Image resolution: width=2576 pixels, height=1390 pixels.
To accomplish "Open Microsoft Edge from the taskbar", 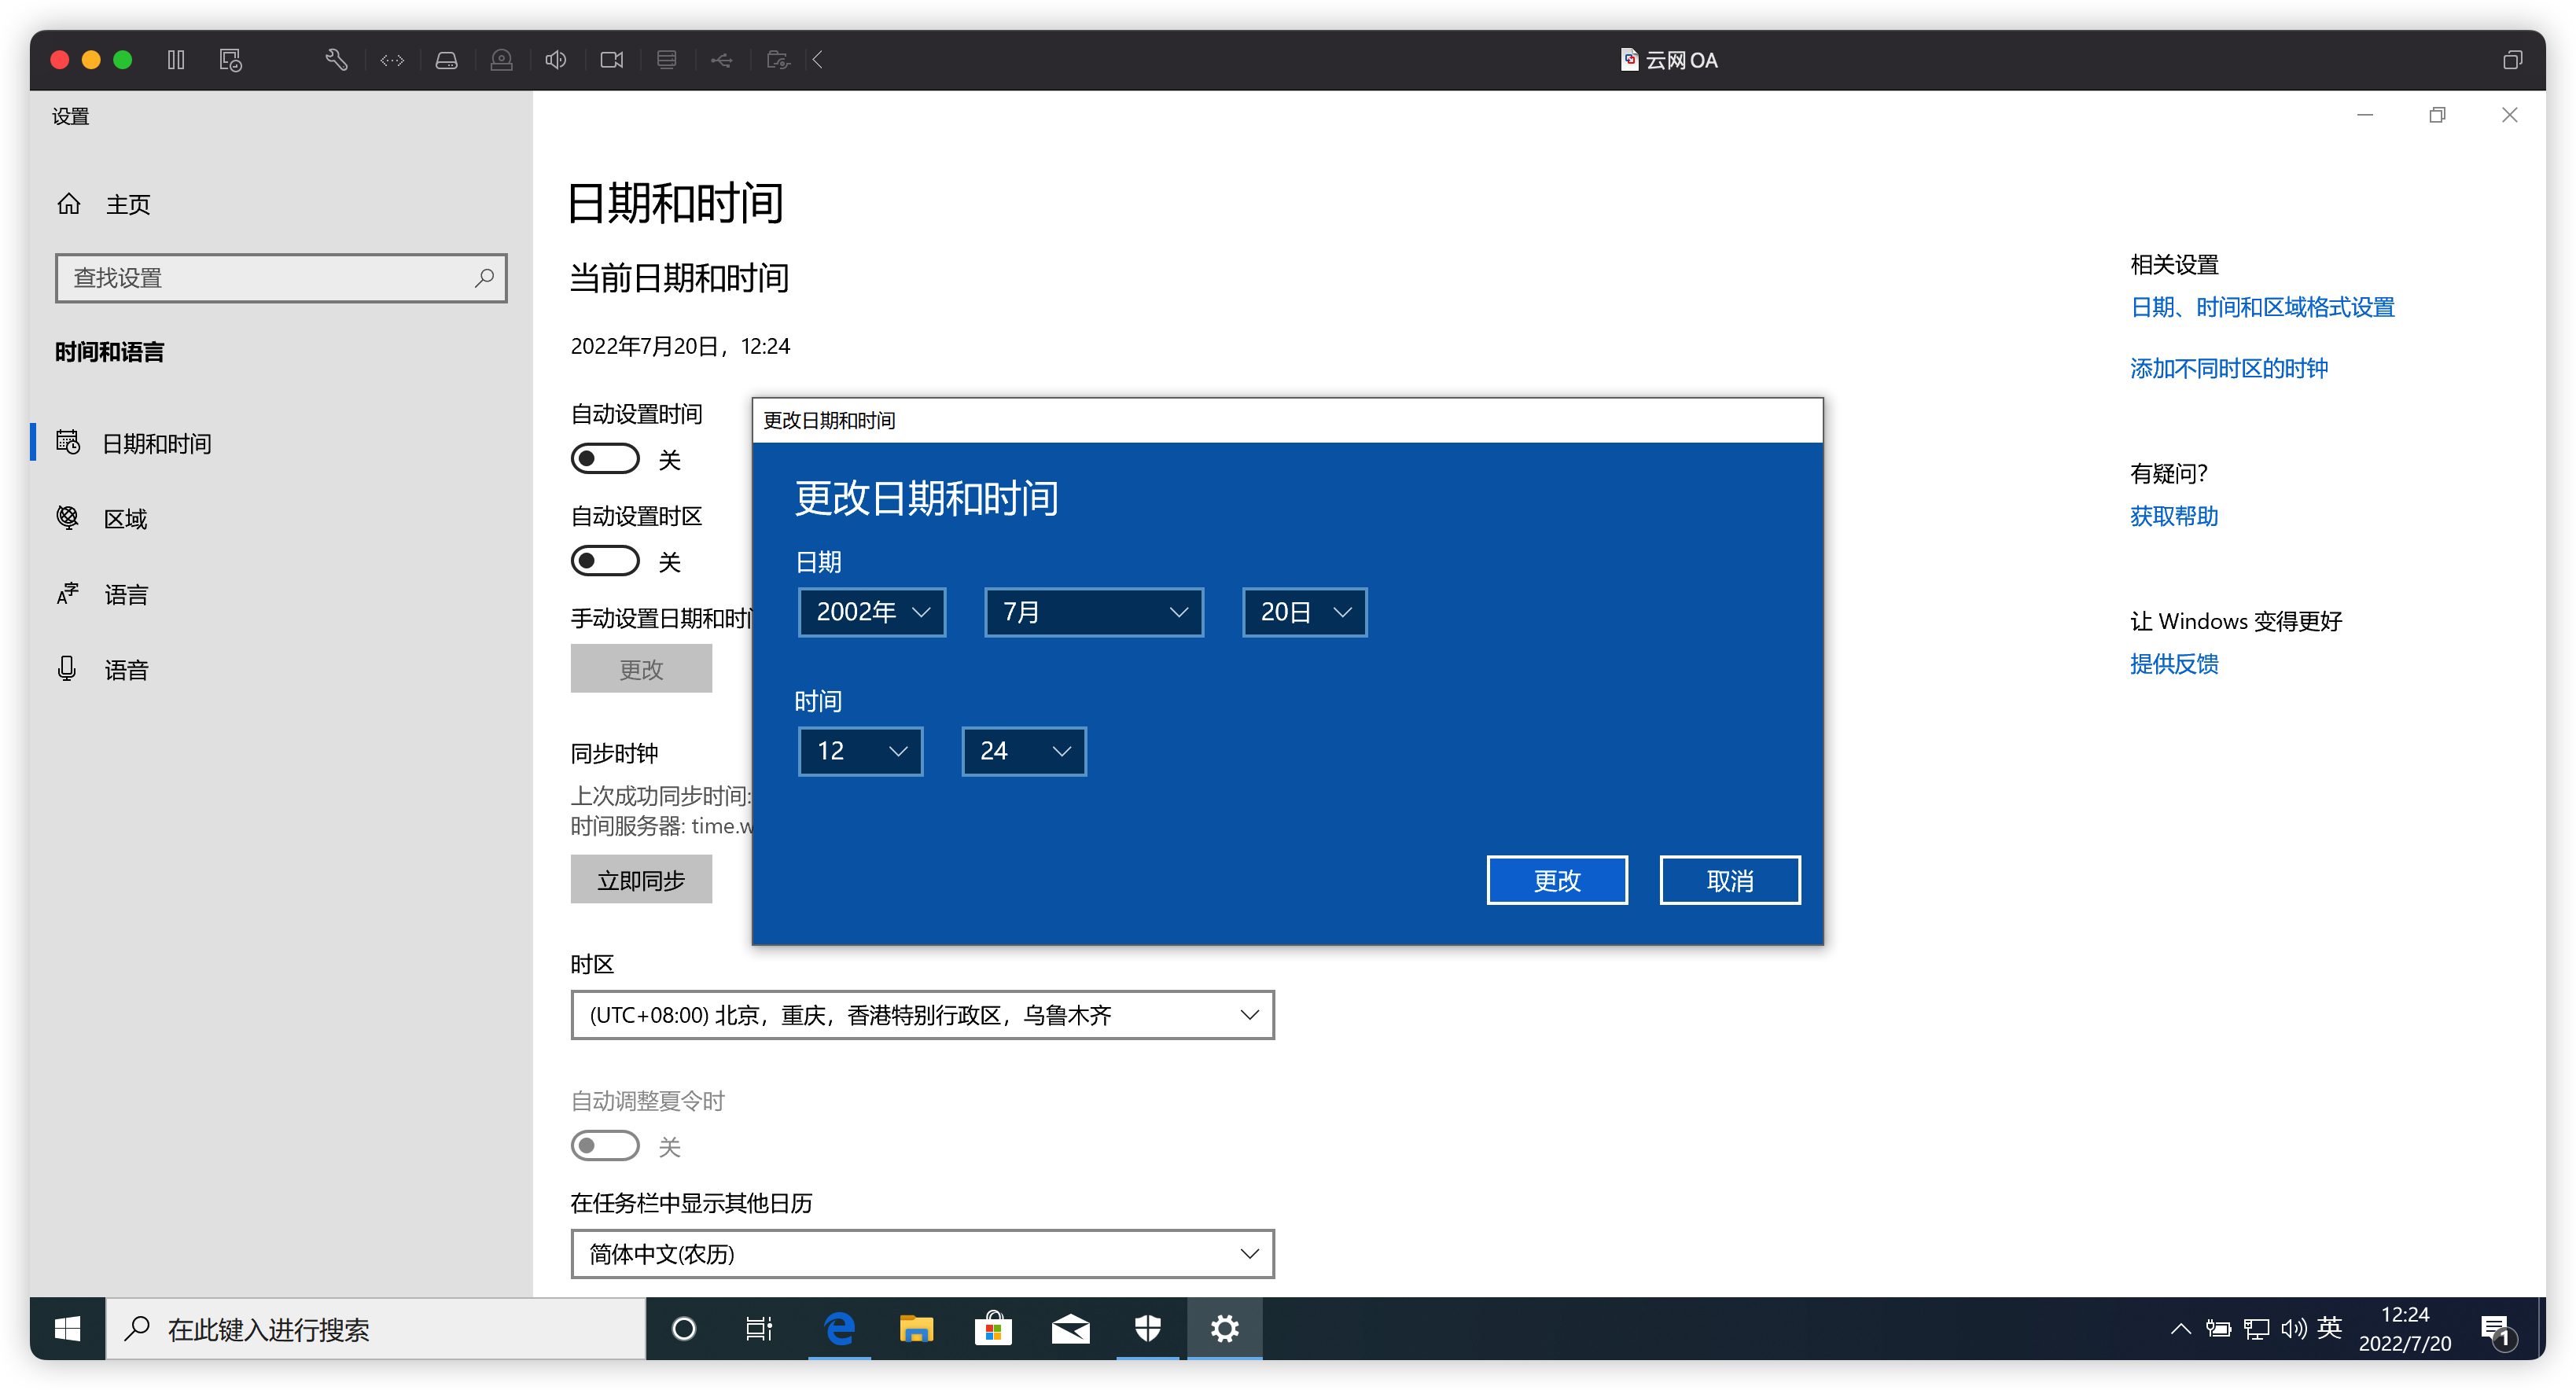I will 839,1328.
